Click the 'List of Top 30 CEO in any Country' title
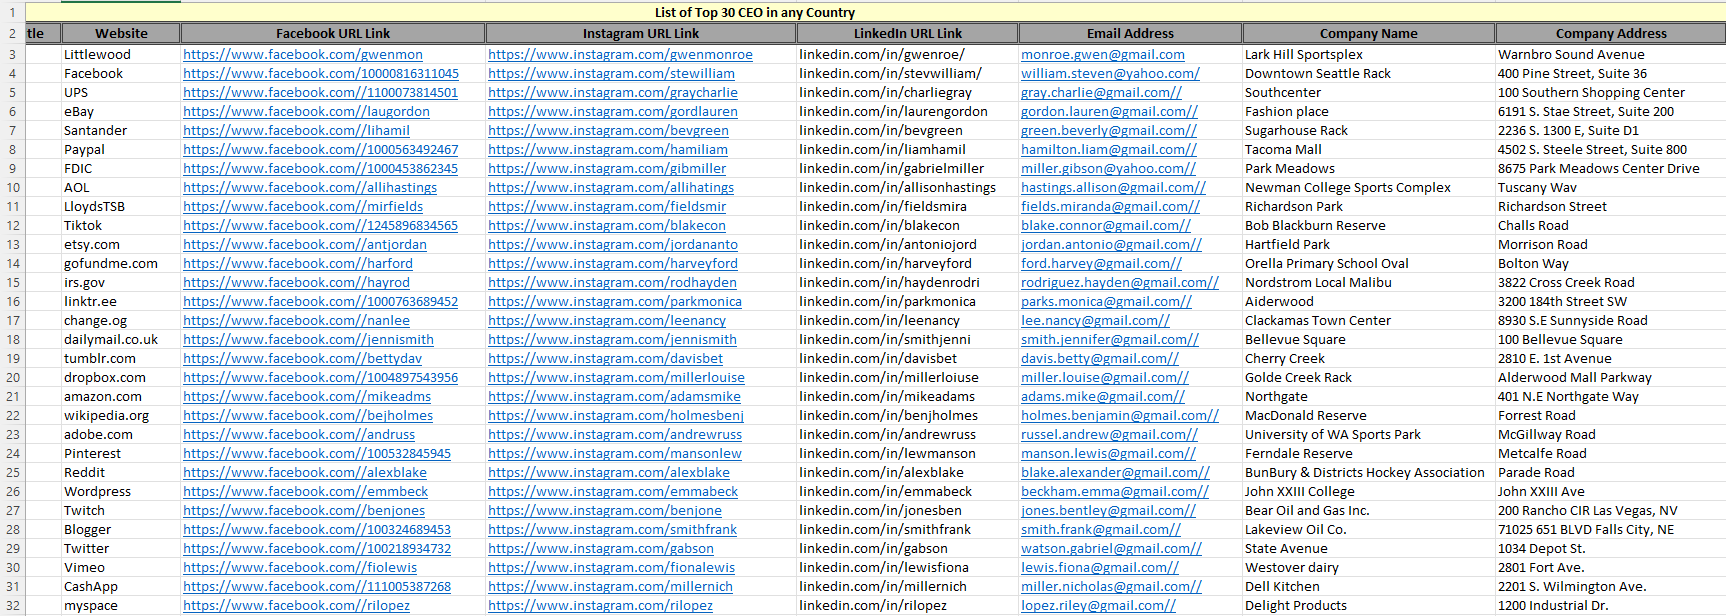The width and height of the screenshot is (1726, 616). click(x=755, y=13)
